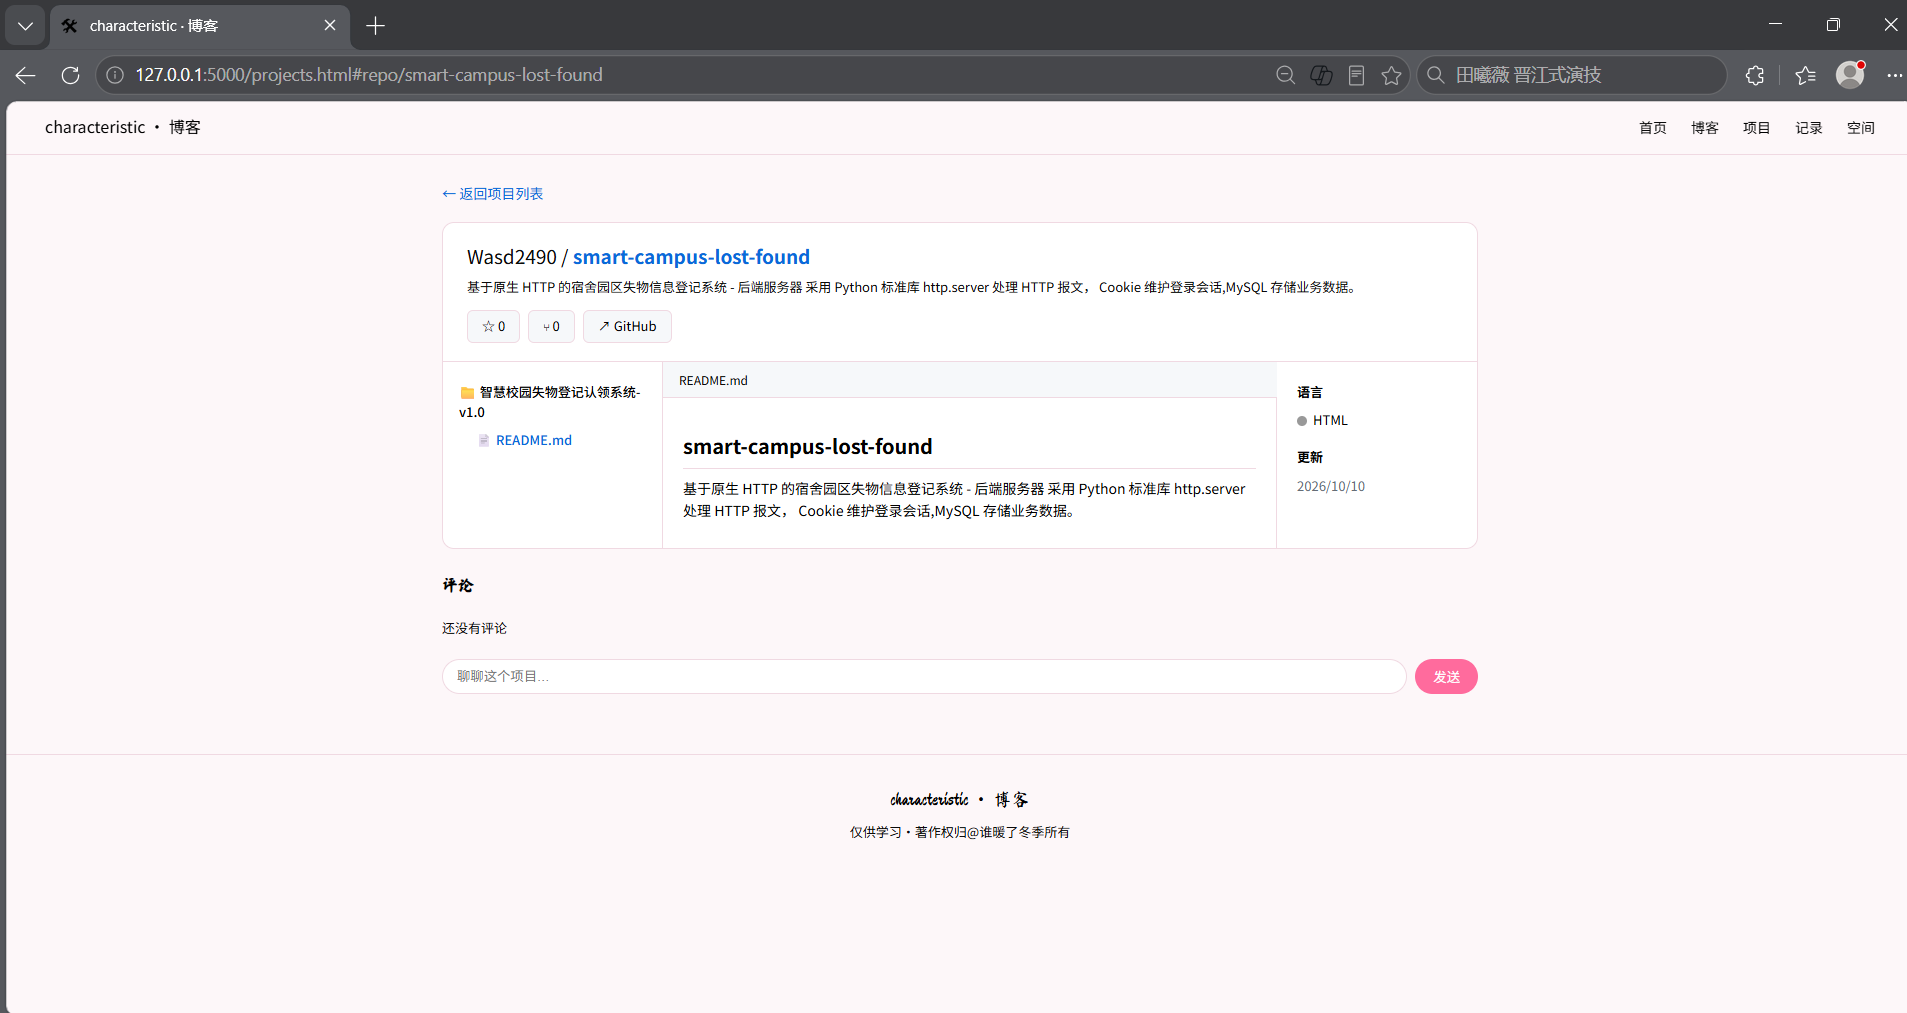Click the README.md file header tab
Viewport: 1907px width, 1013px height.
713,381
